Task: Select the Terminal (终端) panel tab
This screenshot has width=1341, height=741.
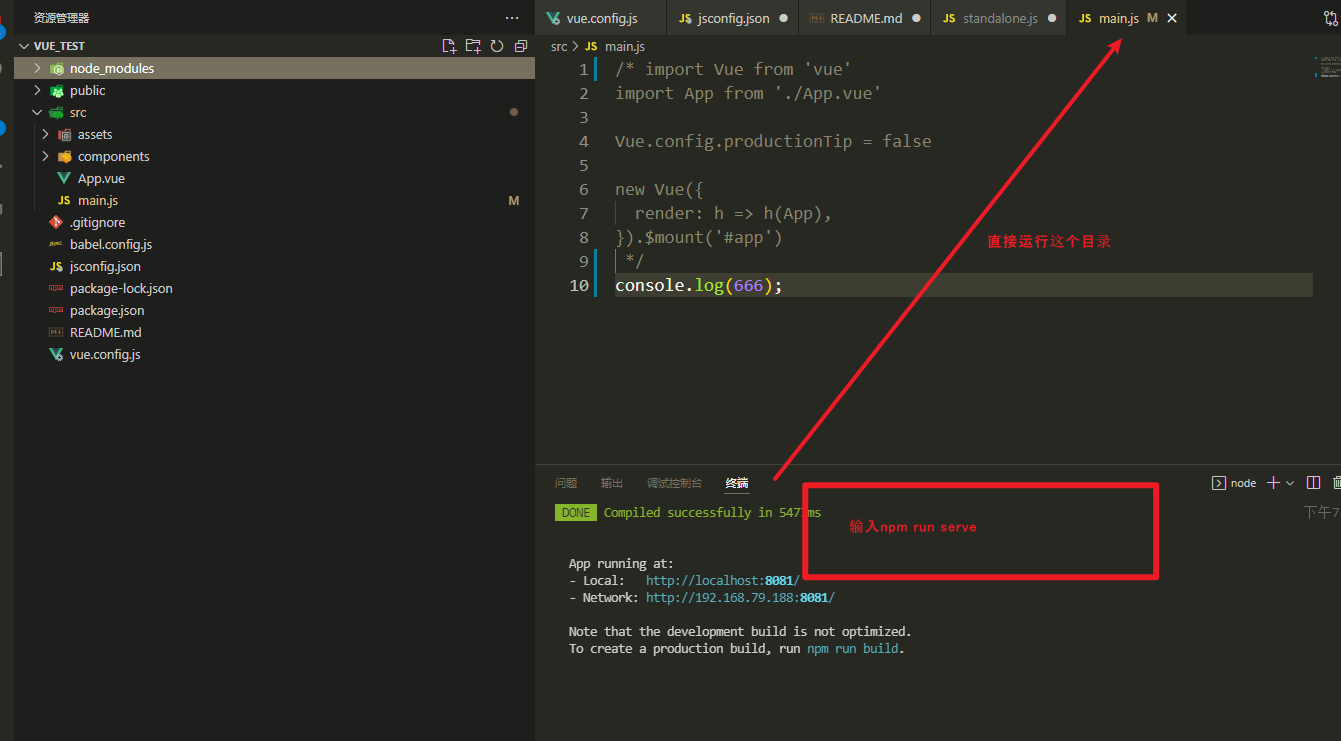Action: (x=737, y=483)
